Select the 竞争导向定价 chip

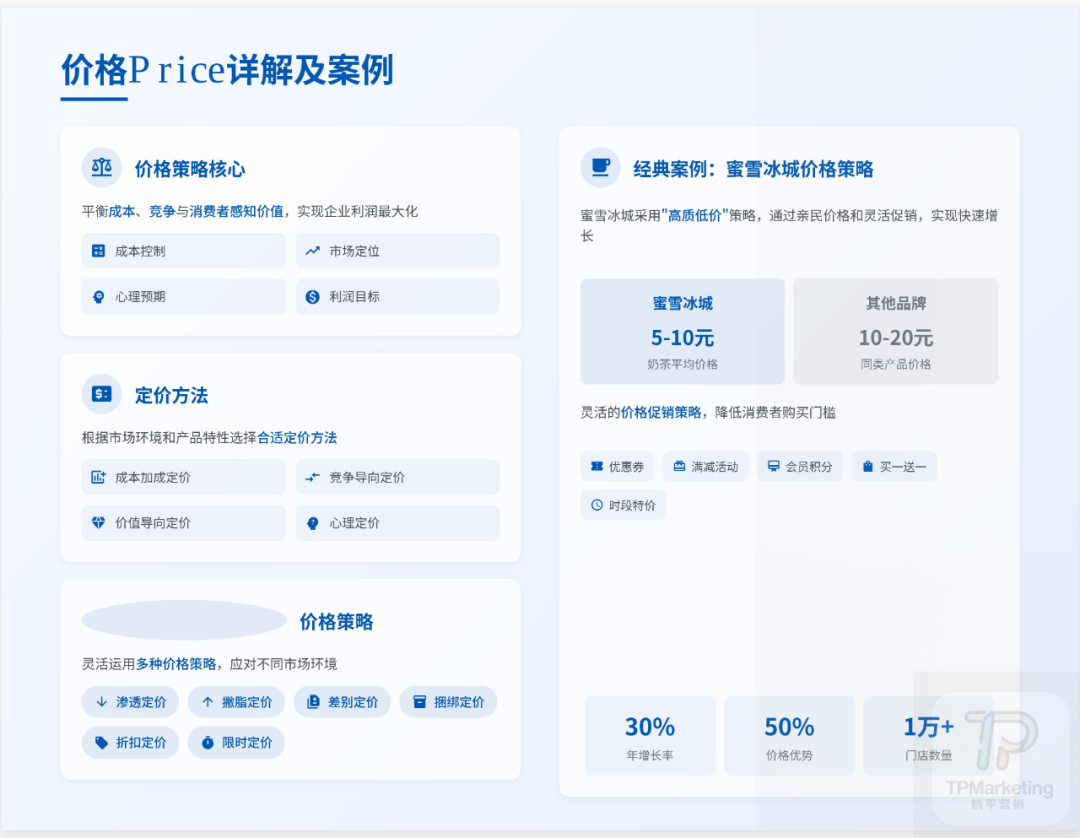point(397,477)
